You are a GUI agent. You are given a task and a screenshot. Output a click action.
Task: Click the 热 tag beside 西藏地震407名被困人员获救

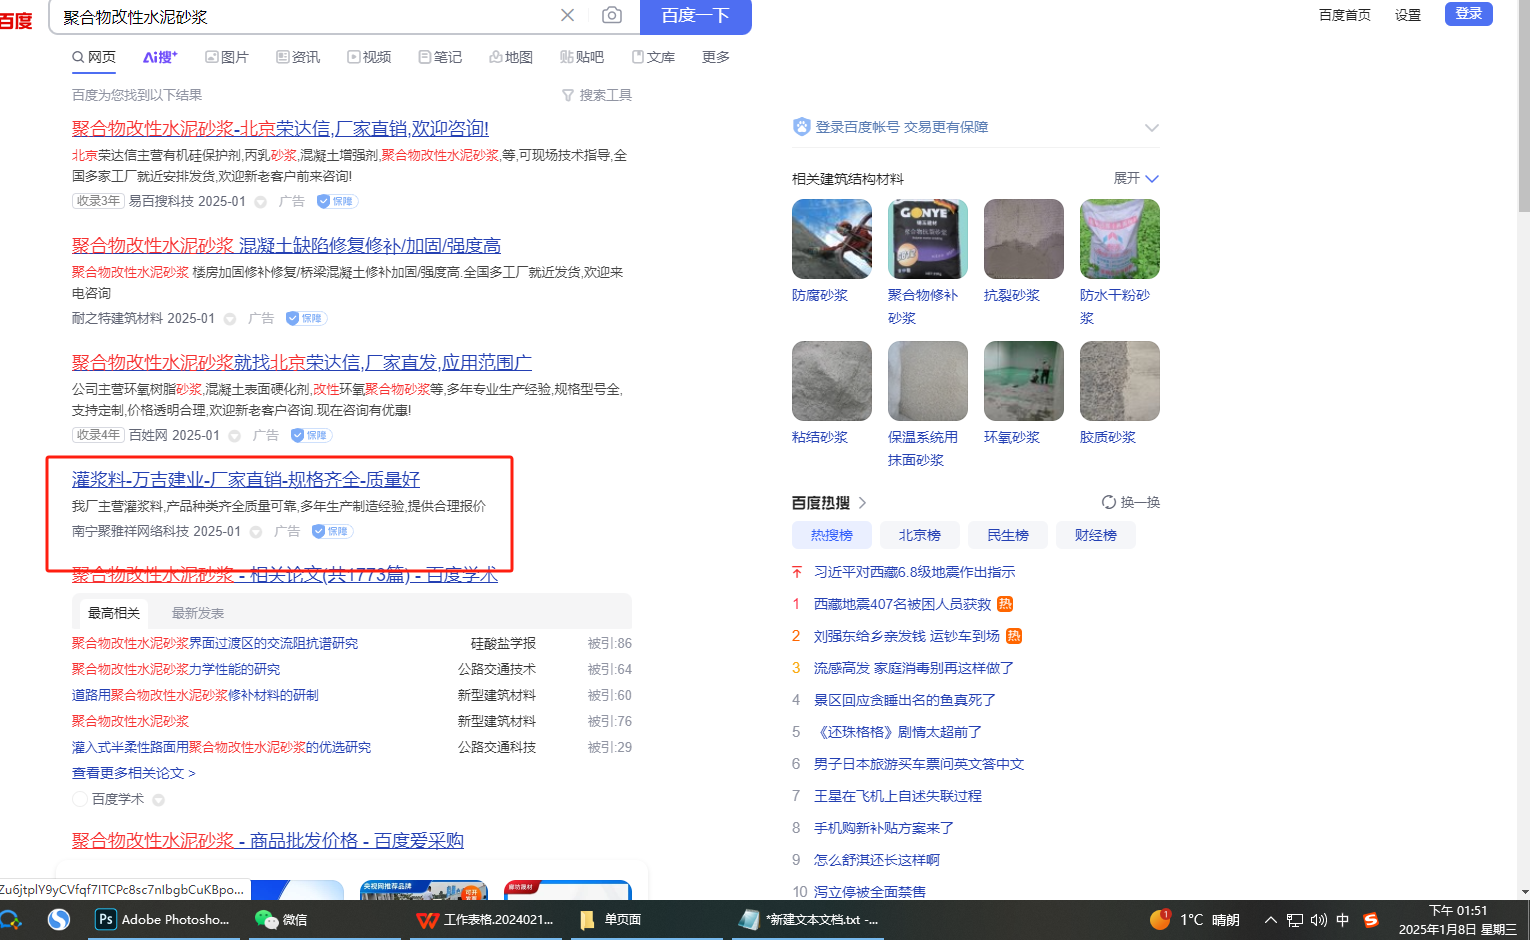(1005, 604)
